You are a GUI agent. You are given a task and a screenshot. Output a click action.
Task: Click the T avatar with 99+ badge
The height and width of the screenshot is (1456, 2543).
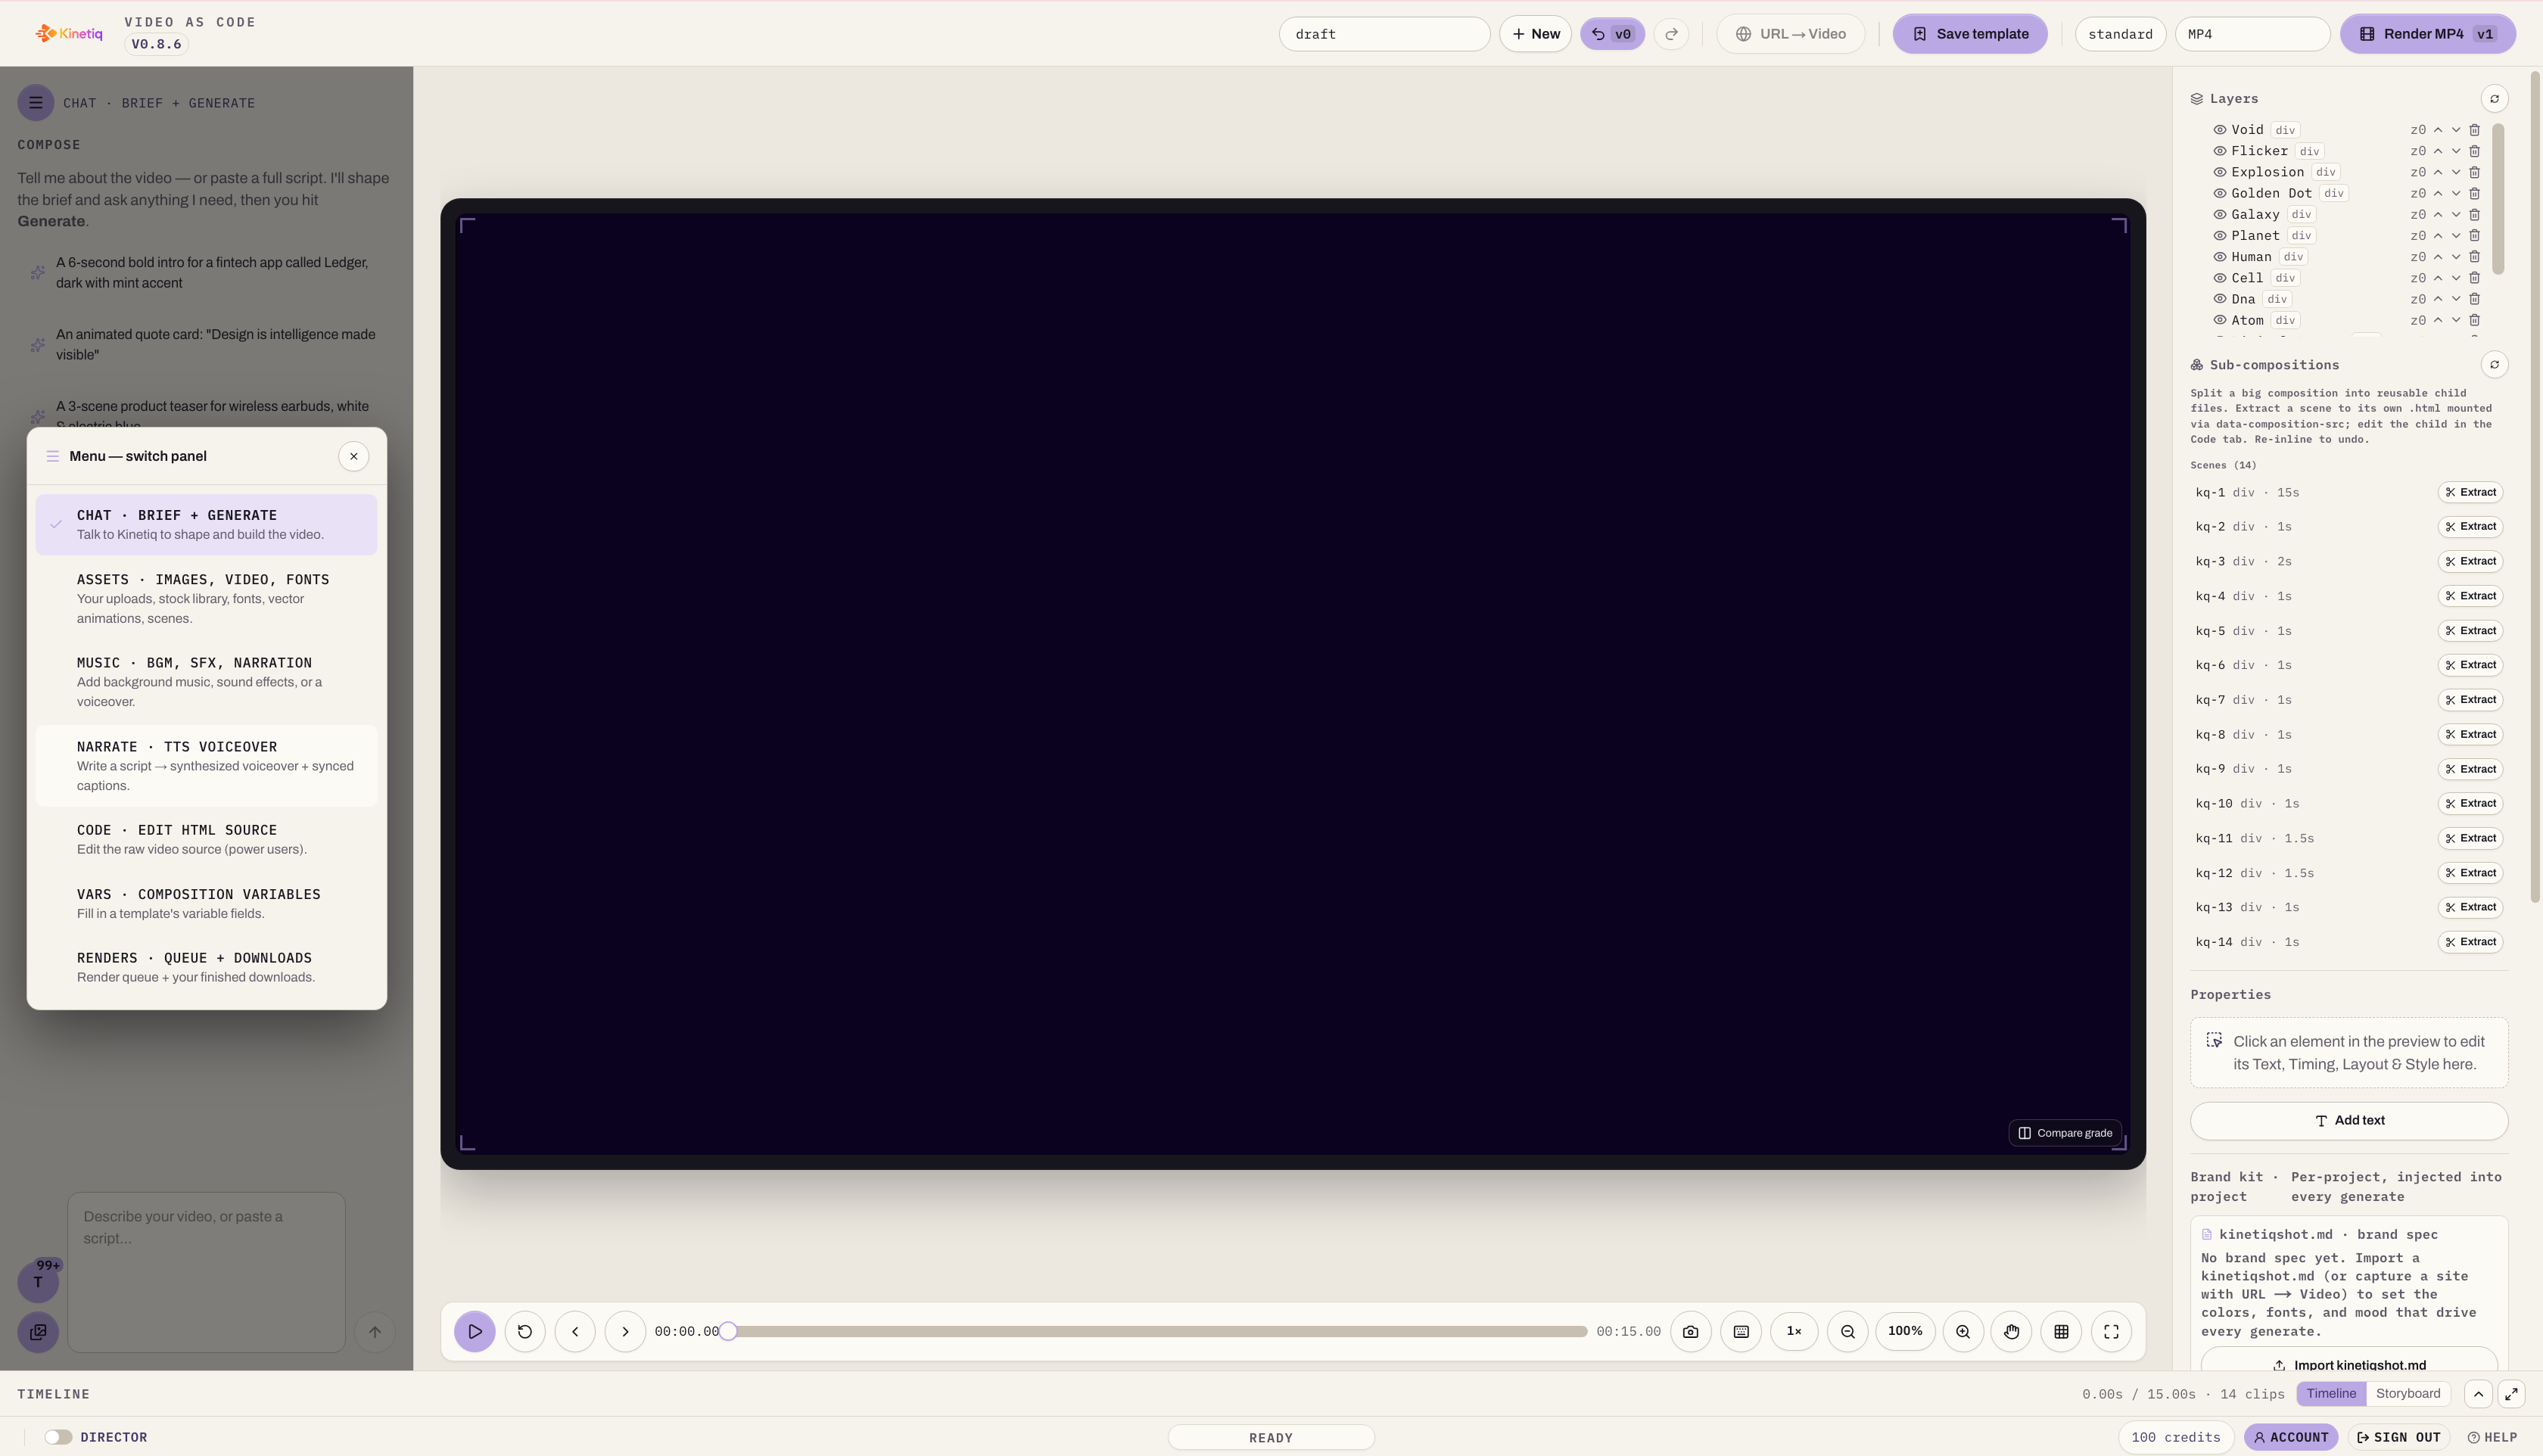[38, 1281]
